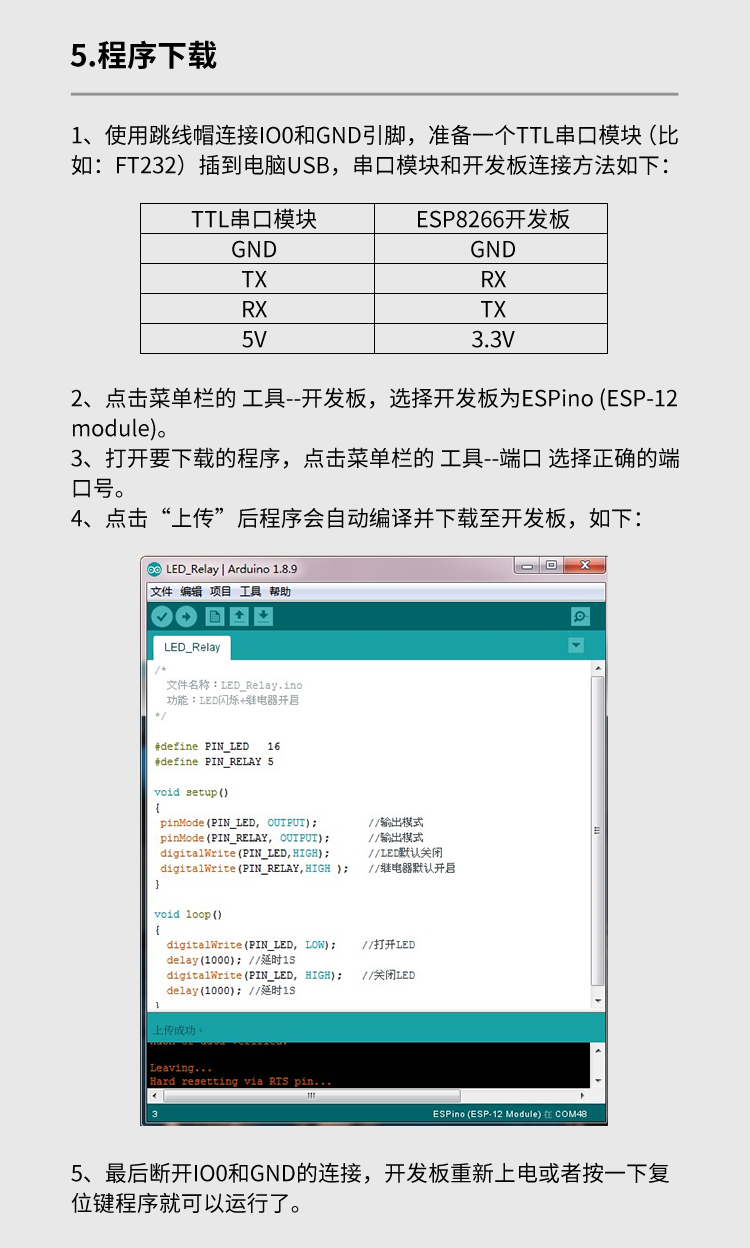Open the 工具 menu

pos(250,592)
